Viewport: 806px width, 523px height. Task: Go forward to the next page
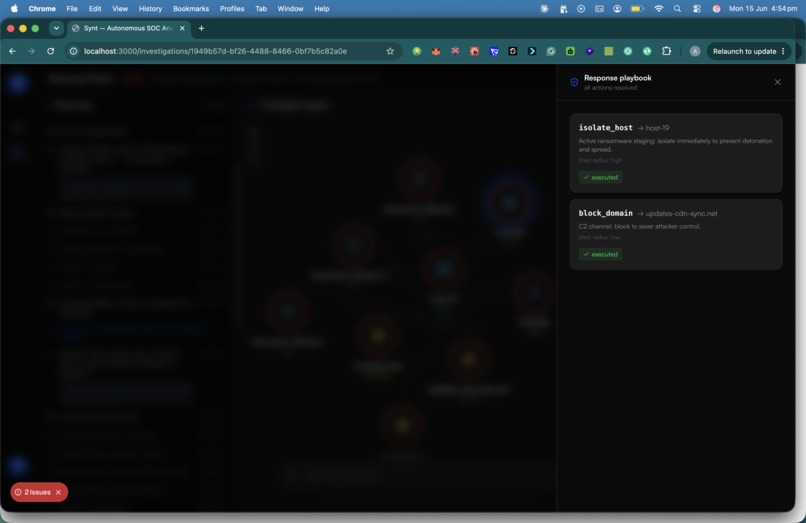31,51
